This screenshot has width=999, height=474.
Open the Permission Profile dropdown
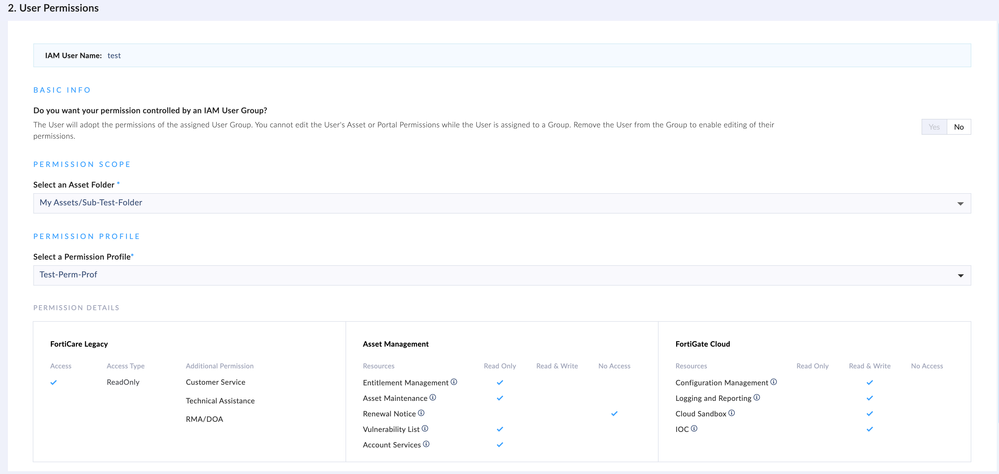501,275
